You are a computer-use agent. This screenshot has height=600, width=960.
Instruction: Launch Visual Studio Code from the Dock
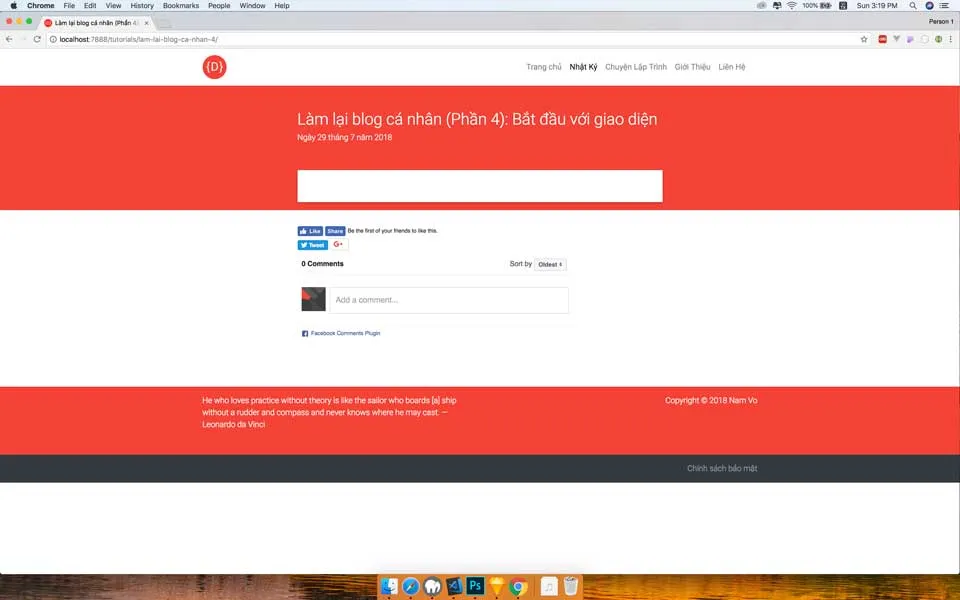[454, 586]
